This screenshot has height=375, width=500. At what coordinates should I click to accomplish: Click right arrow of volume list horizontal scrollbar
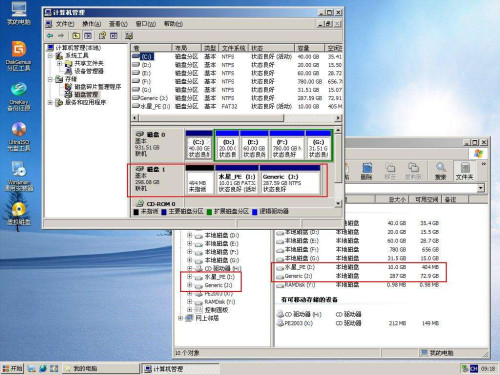pos(338,118)
